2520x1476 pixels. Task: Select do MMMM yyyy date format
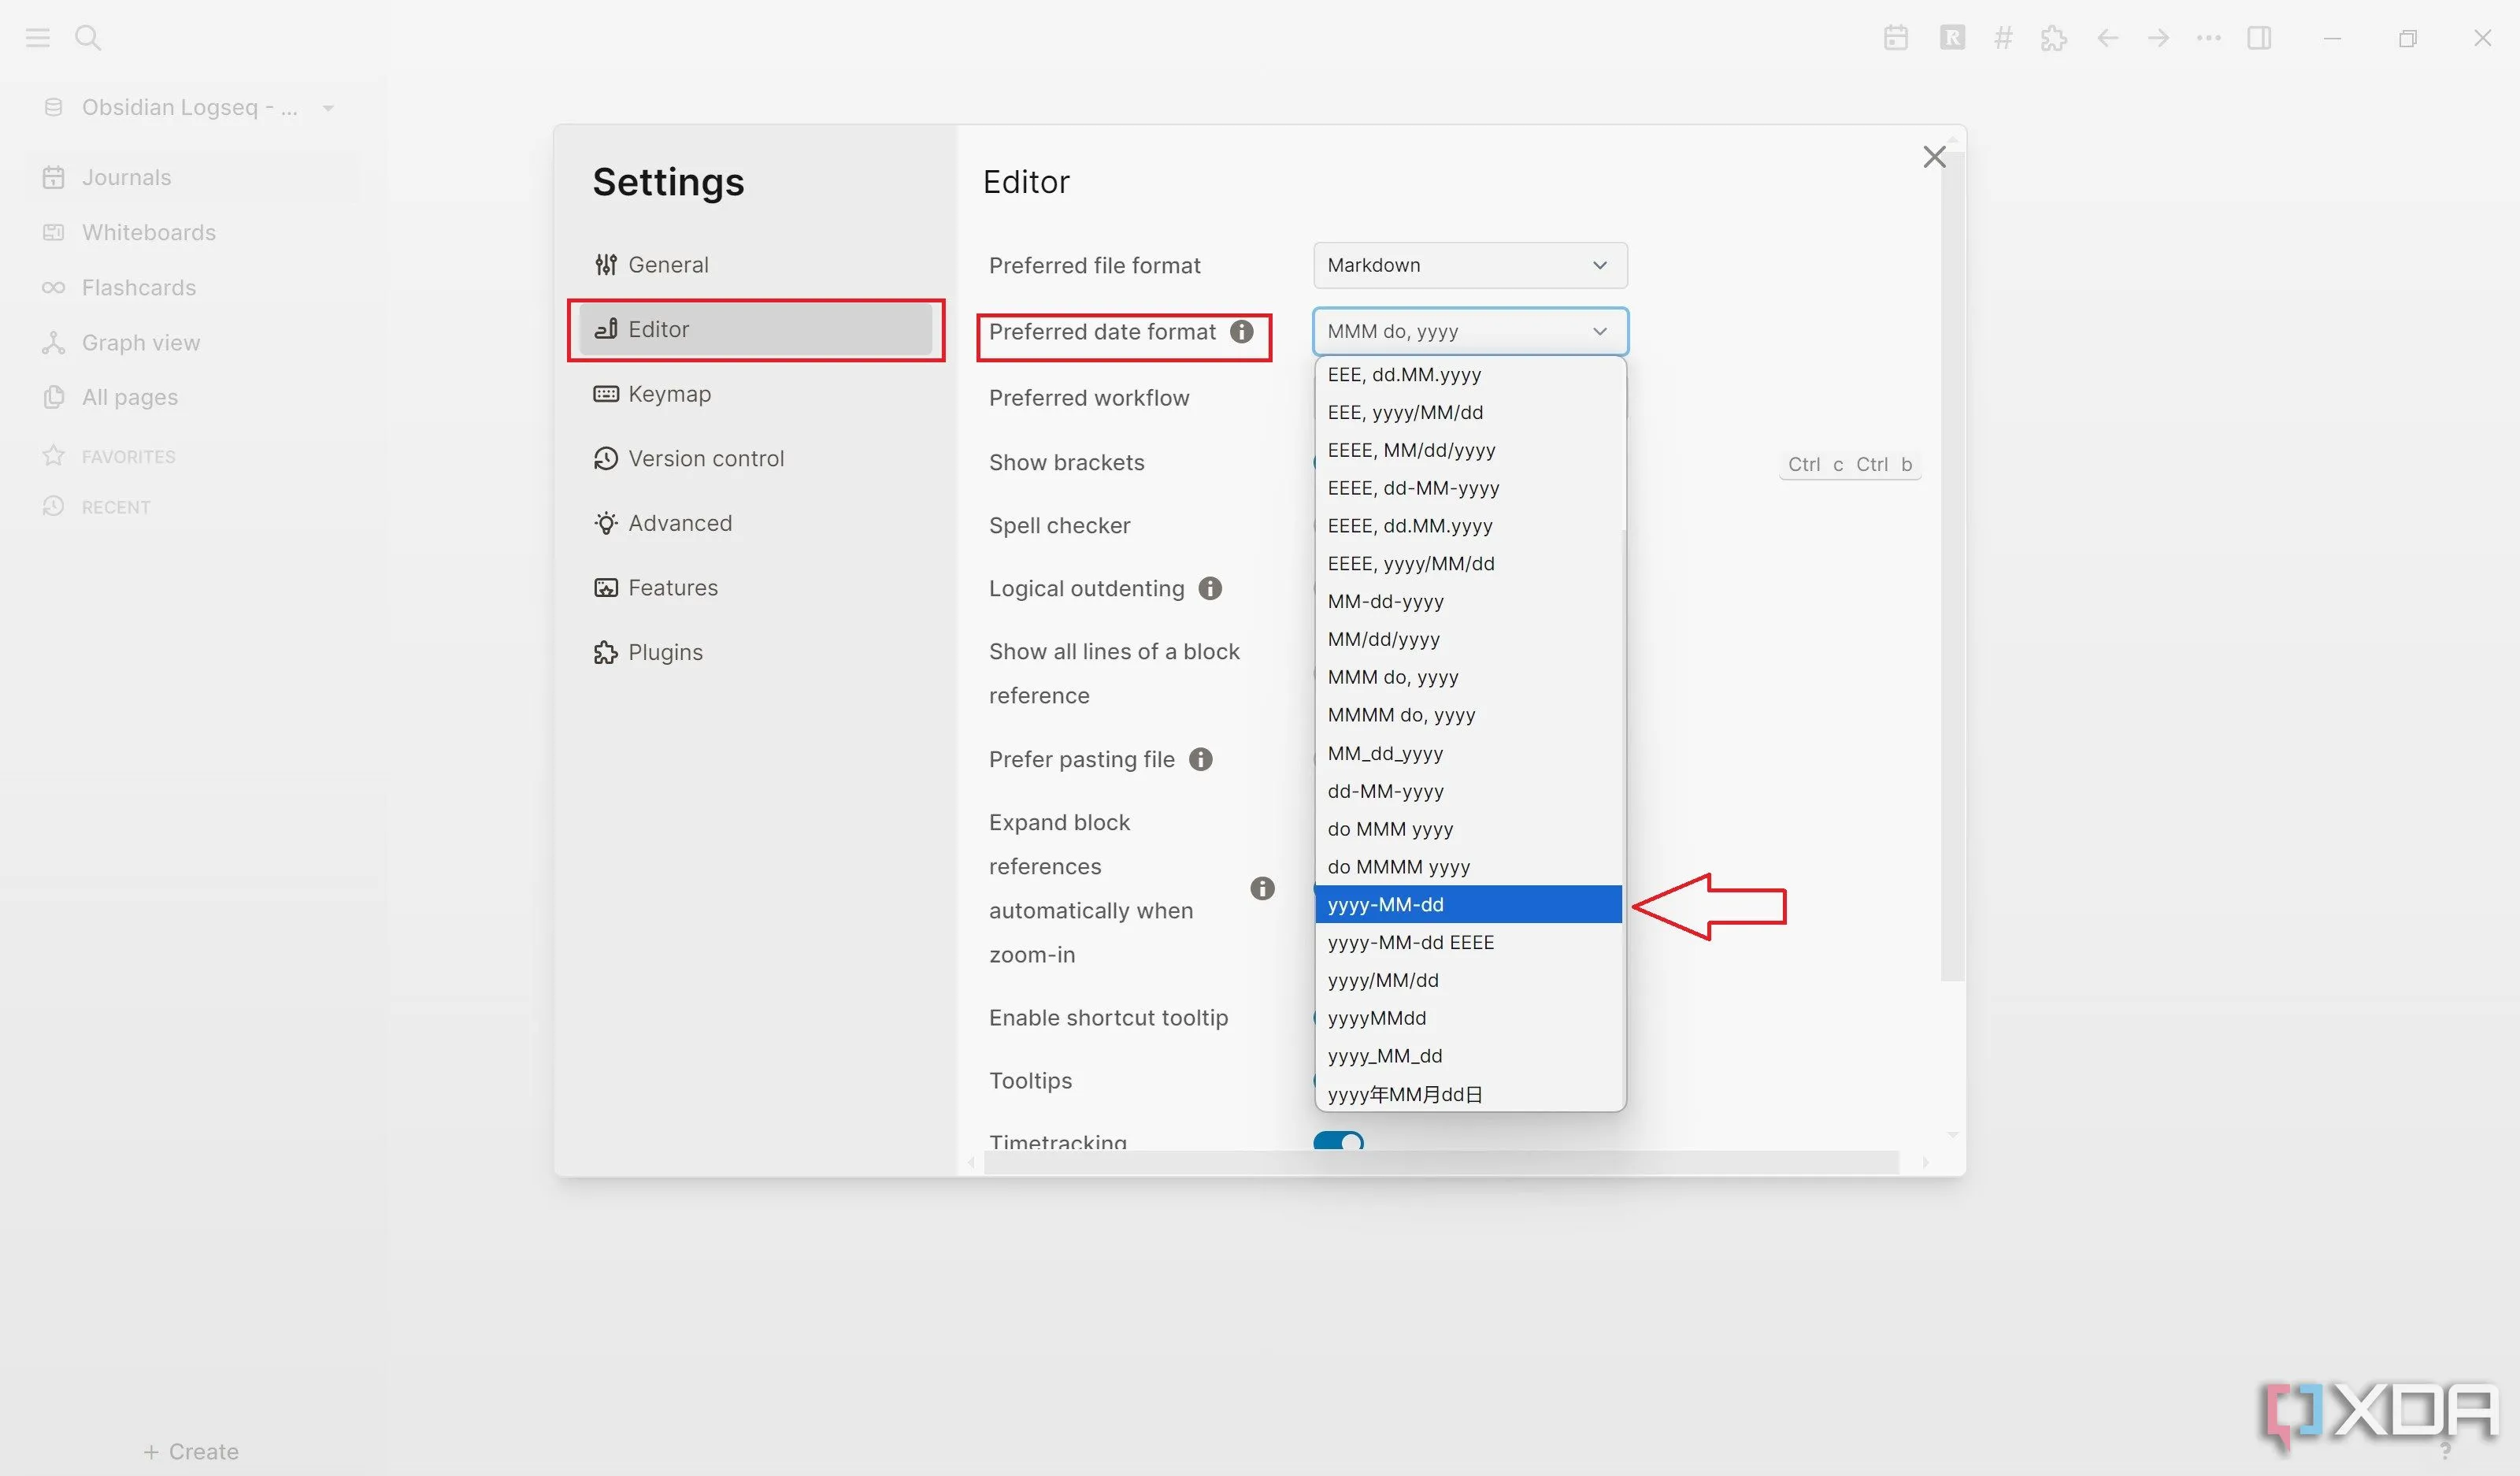pyautogui.click(x=1468, y=867)
